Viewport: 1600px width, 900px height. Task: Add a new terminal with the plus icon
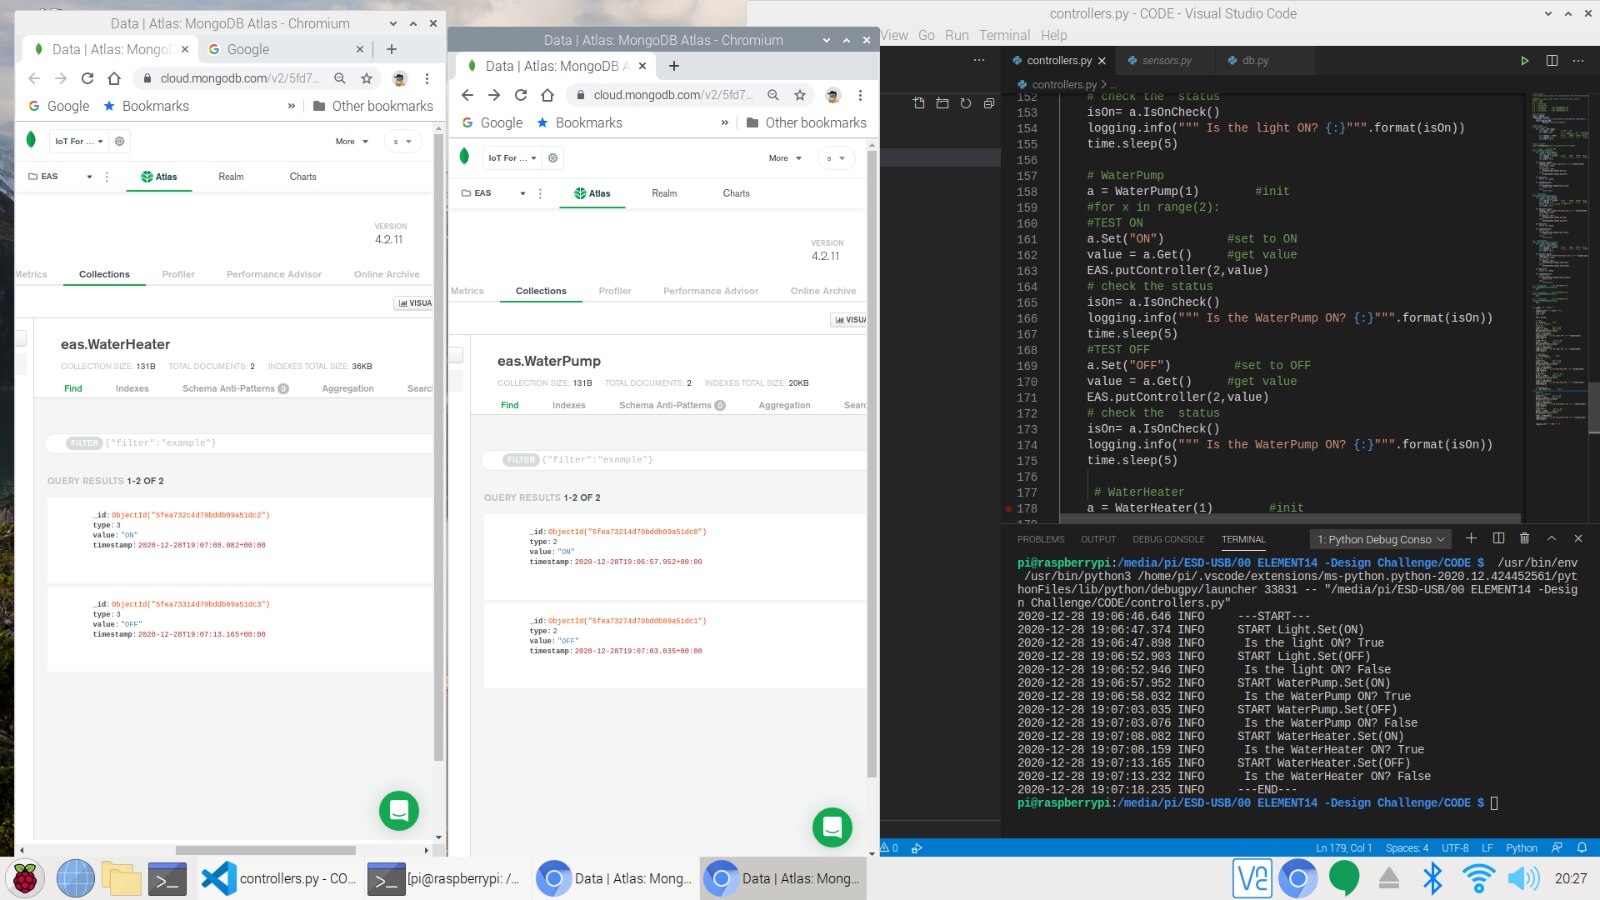[1471, 539]
